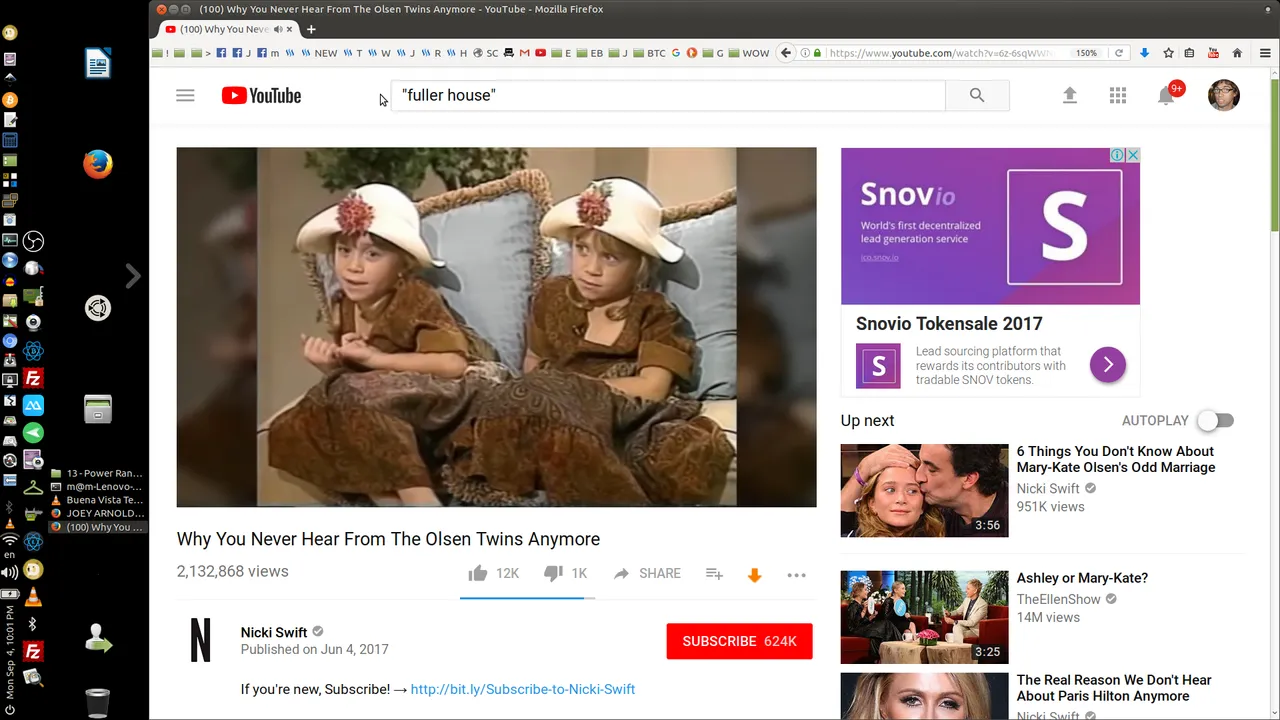The image size is (1280, 720).
Task: Open Snovio Tokensale 2017 headline
Action: (x=949, y=324)
